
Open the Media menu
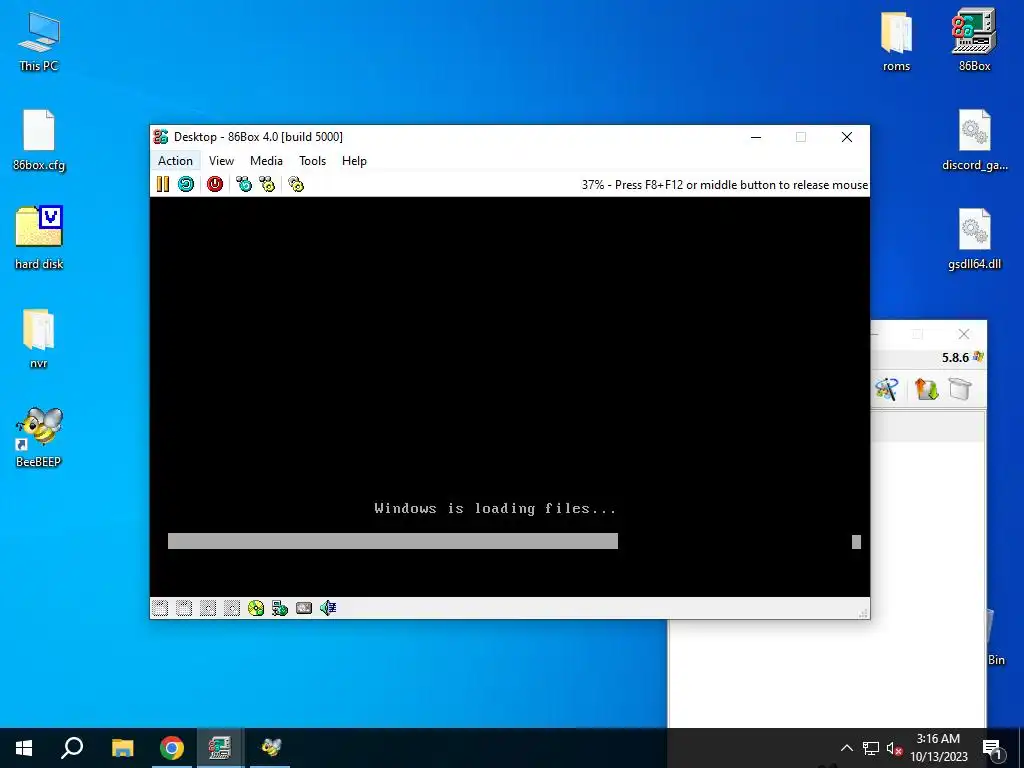tap(266, 161)
